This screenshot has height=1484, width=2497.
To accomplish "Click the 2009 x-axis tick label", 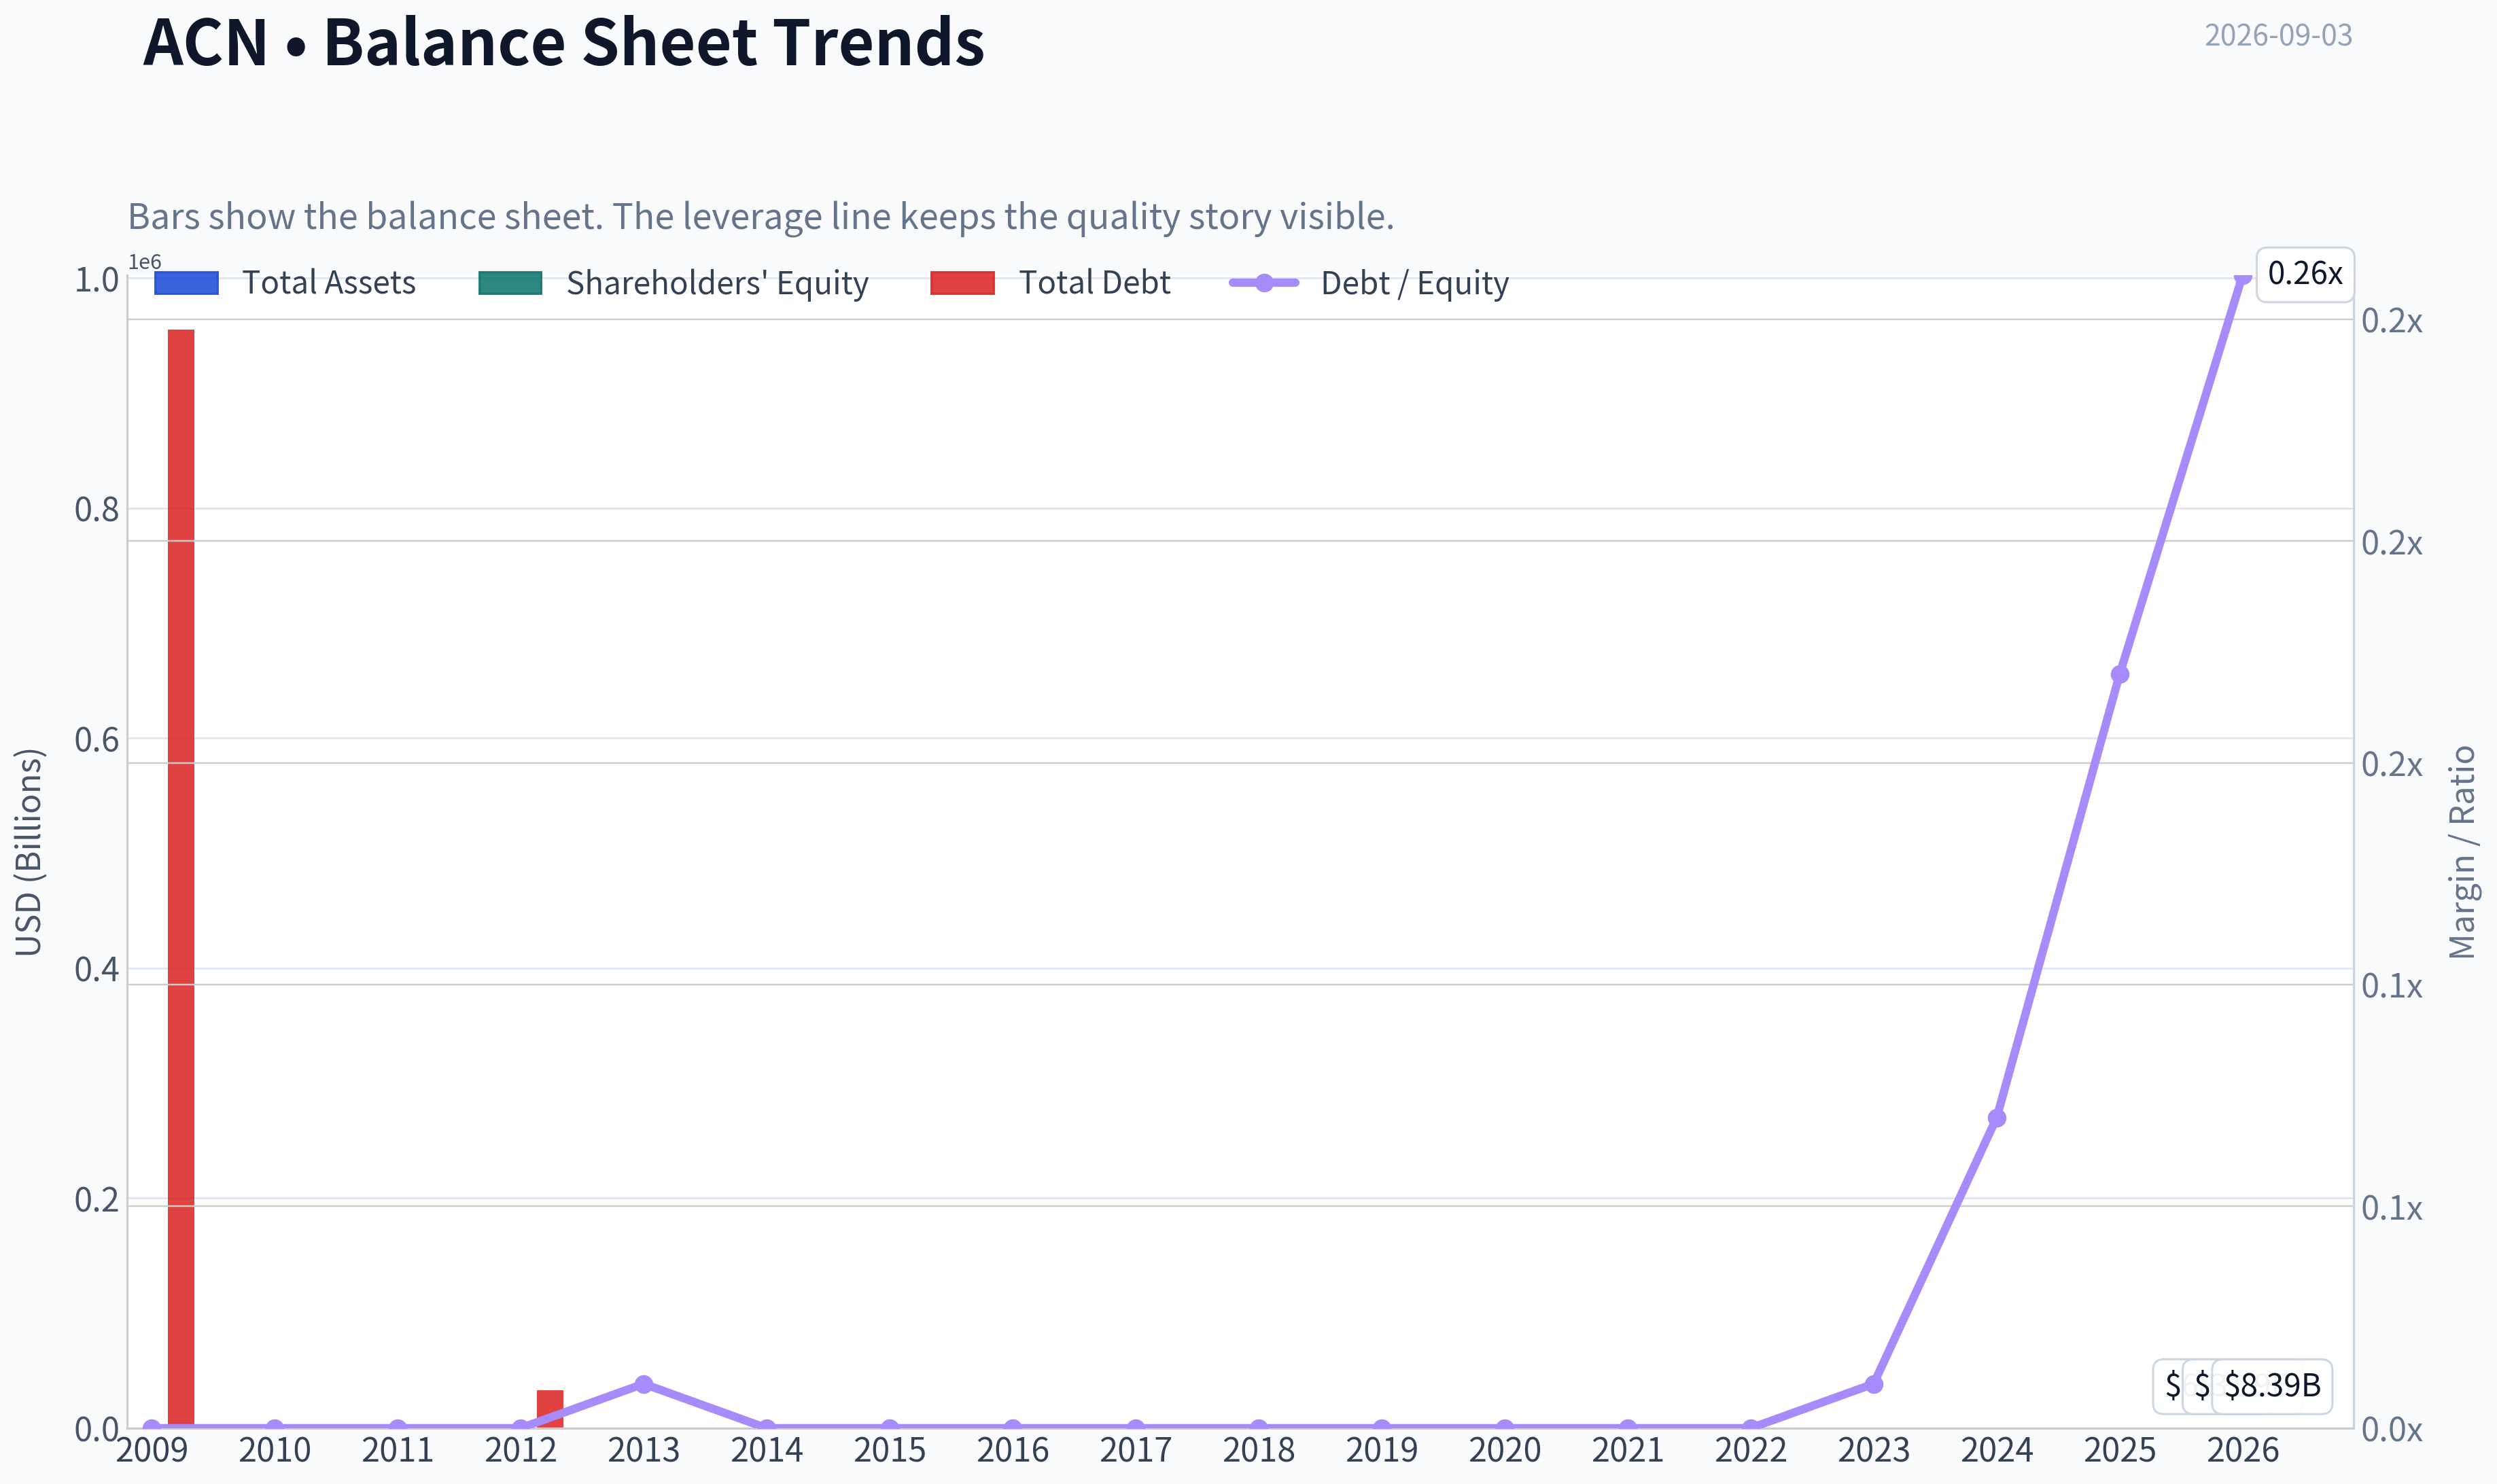I will point(152,1450).
